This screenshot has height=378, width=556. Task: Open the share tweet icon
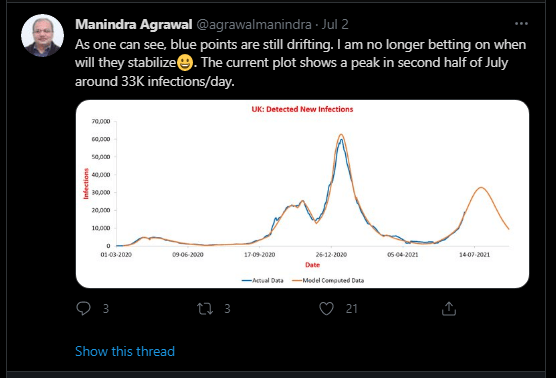tap(449, 308)
